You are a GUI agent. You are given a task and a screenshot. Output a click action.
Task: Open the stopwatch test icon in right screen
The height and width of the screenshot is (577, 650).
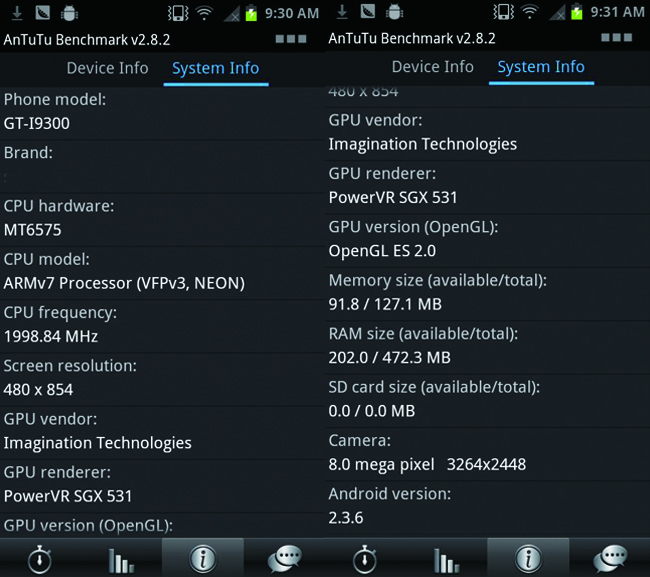coord(365,559)
